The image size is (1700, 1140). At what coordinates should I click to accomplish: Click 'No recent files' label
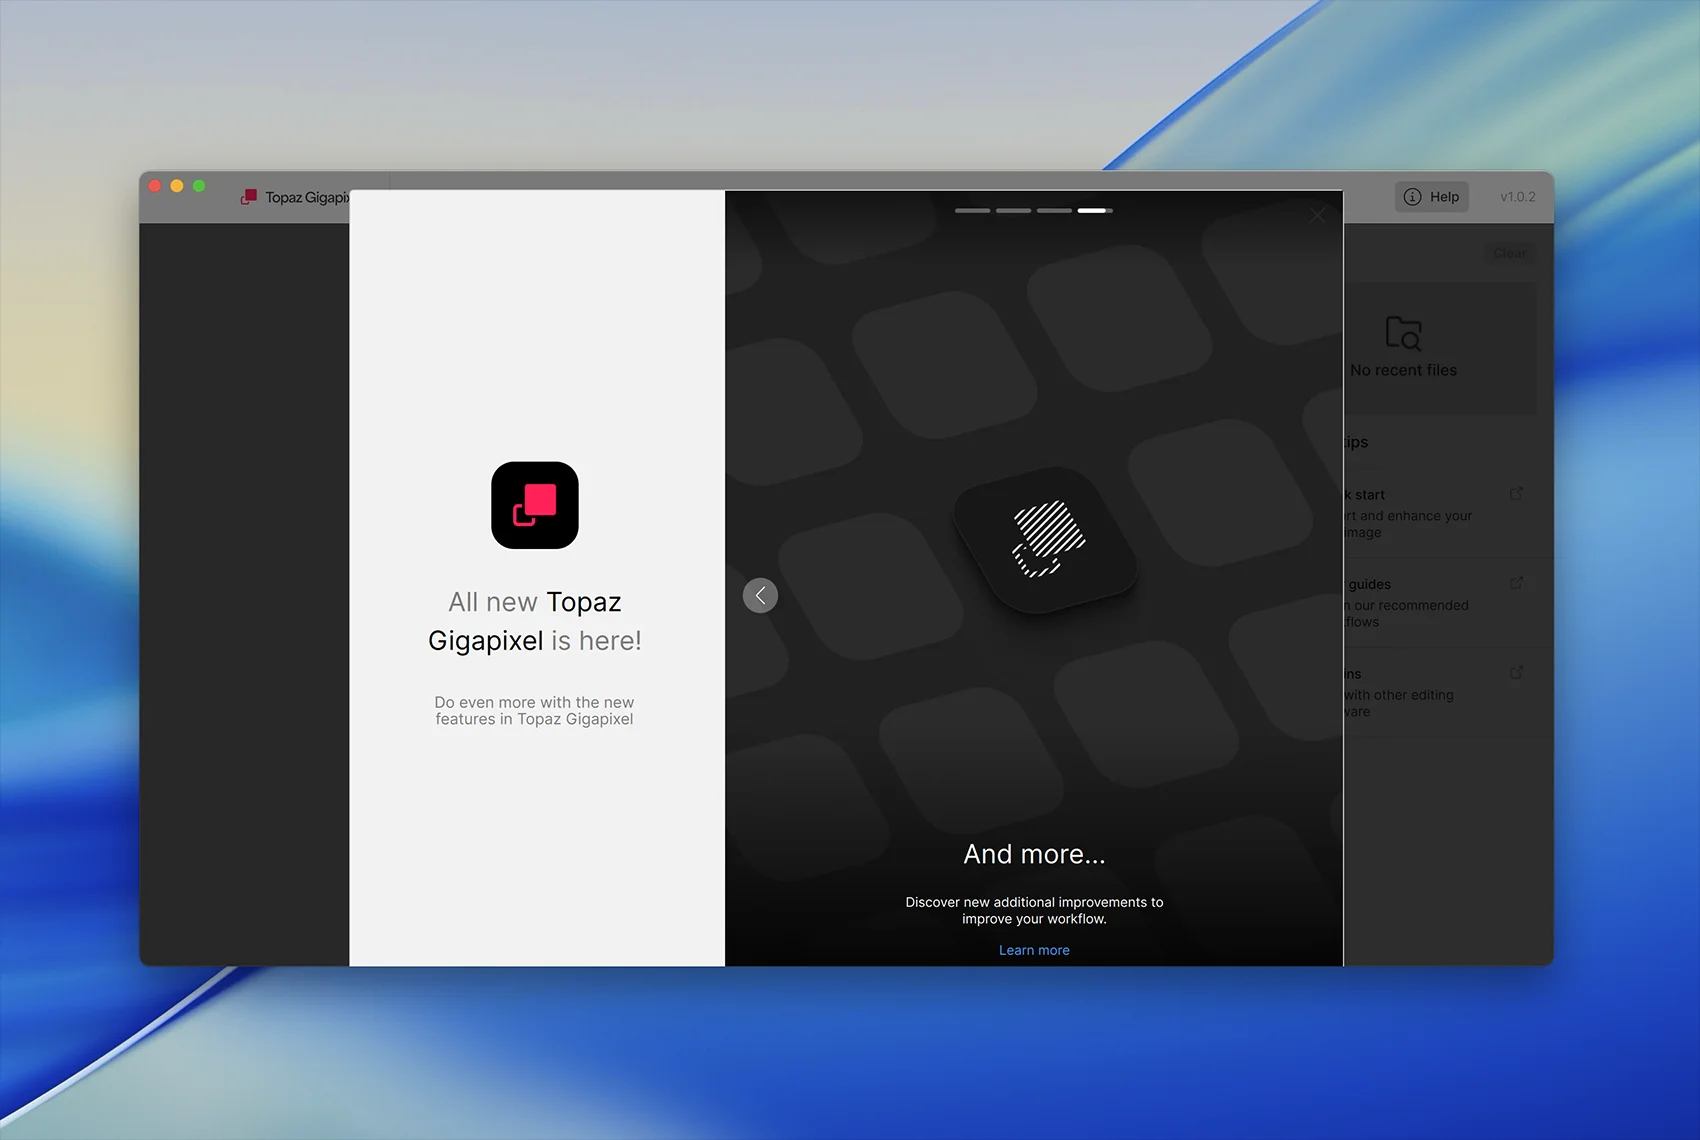tap(1403, 370)
